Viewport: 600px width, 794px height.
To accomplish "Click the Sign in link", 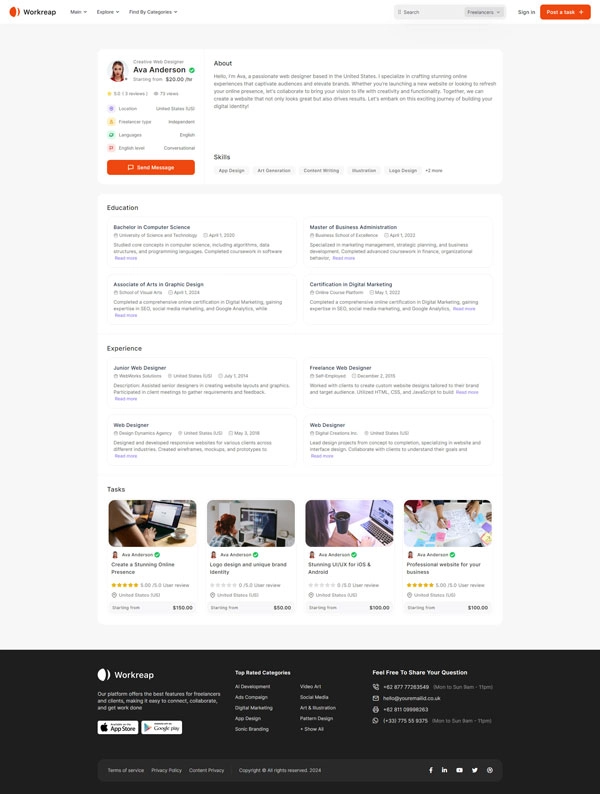I will [x=526, y=12].
